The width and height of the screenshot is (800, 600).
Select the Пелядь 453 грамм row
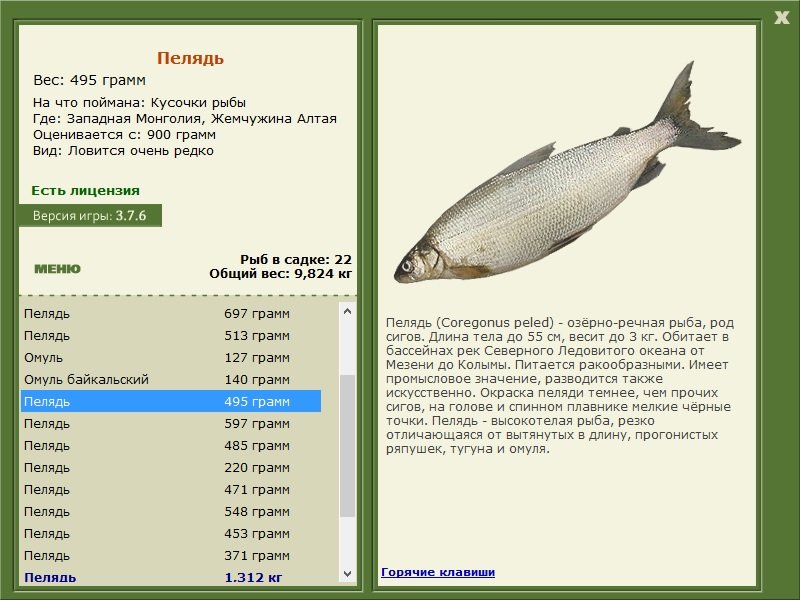[x=171, y=533]
